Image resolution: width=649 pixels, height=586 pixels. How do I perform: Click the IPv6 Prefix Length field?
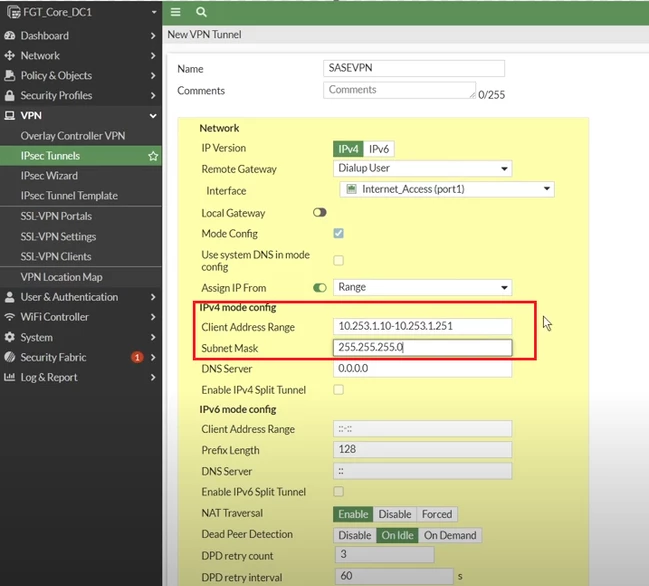tap(423, 449)
